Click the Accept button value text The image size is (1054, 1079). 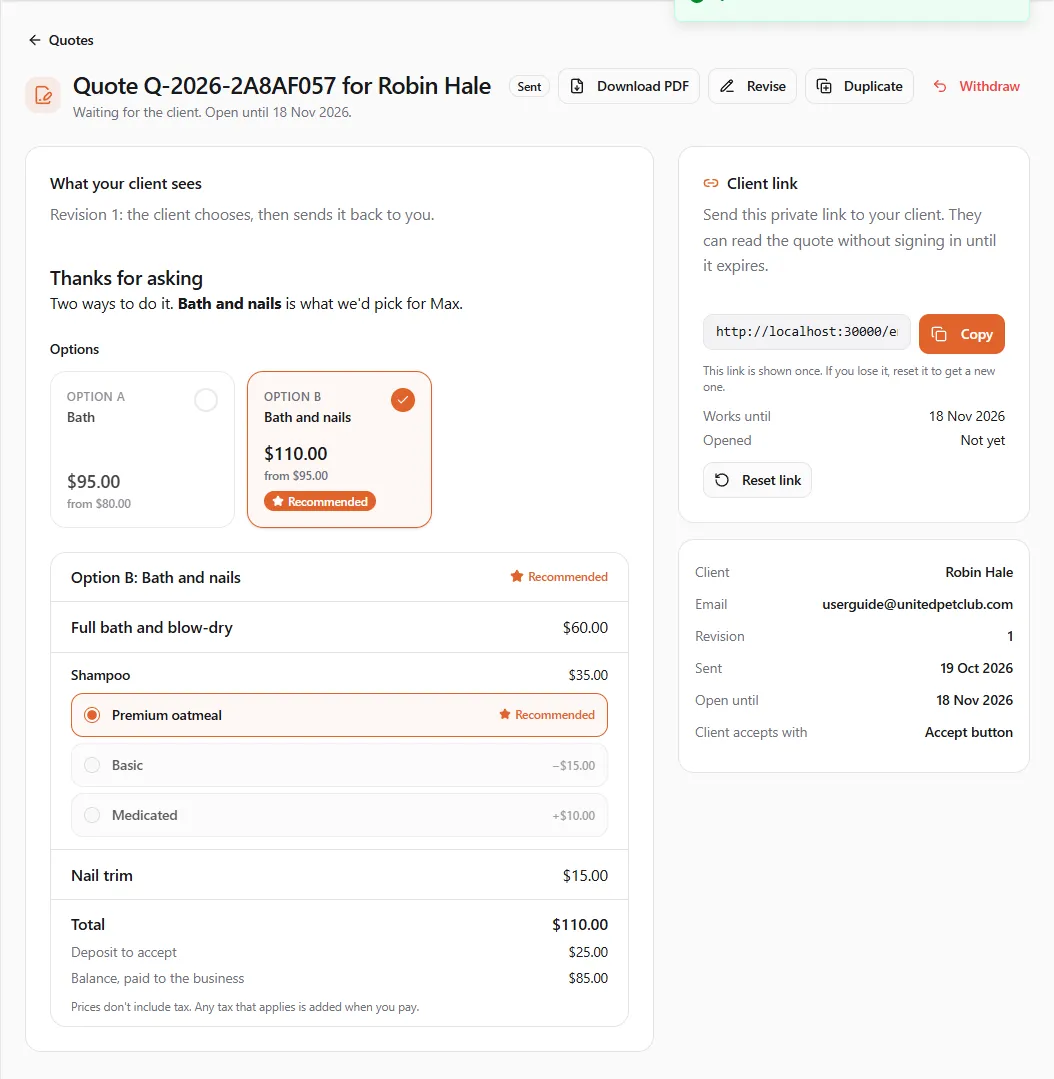[x=969, y=732]
